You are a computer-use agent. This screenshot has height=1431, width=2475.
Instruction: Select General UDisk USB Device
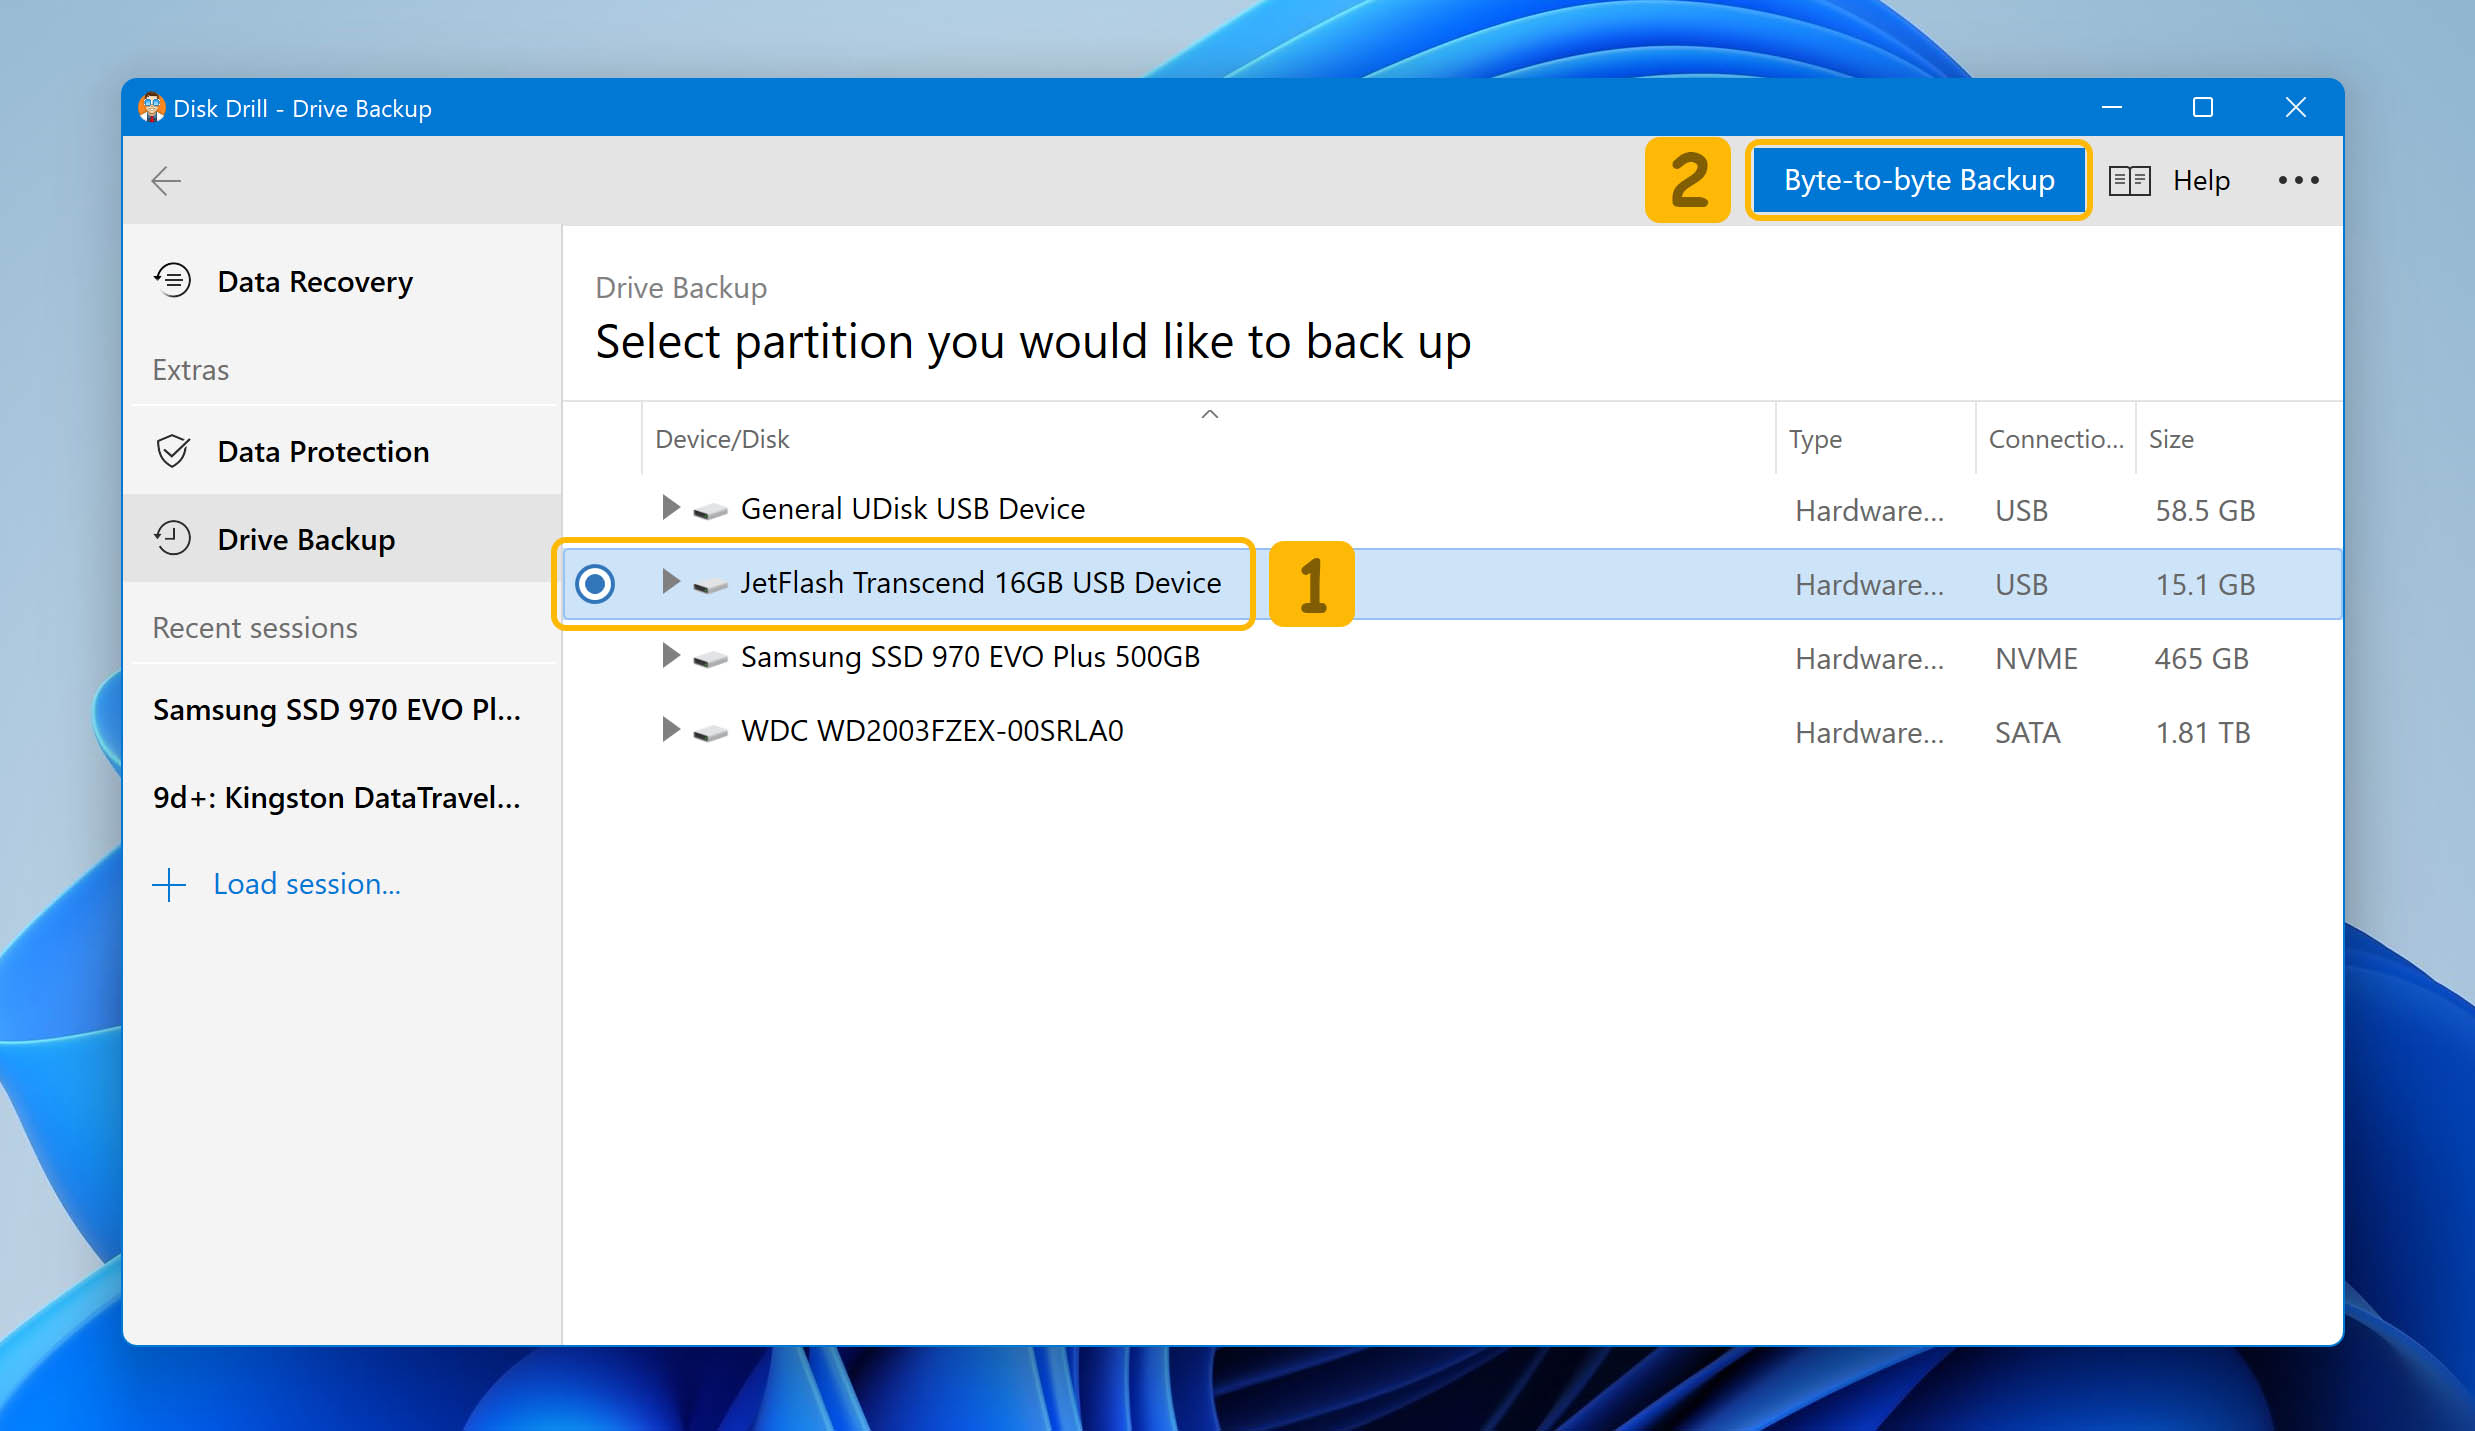[x=912, y=509]
